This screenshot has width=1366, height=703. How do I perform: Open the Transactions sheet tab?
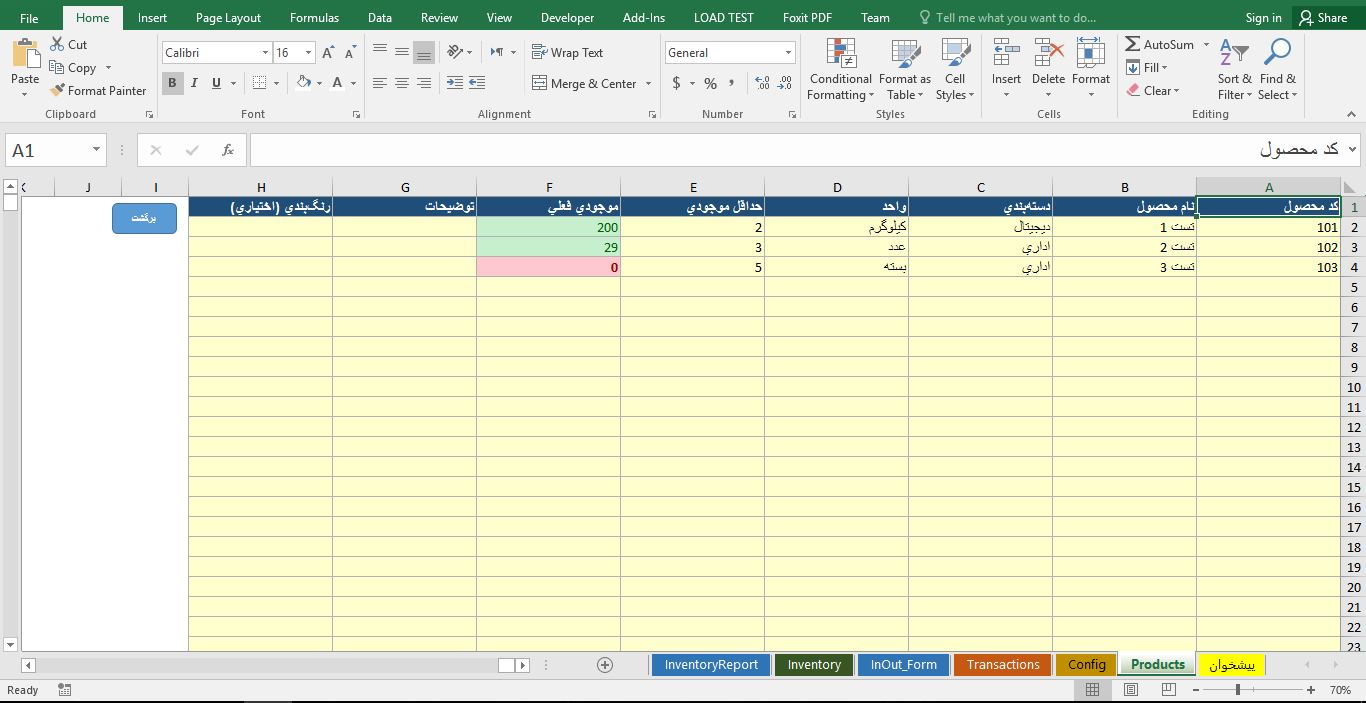(1003, 665)
